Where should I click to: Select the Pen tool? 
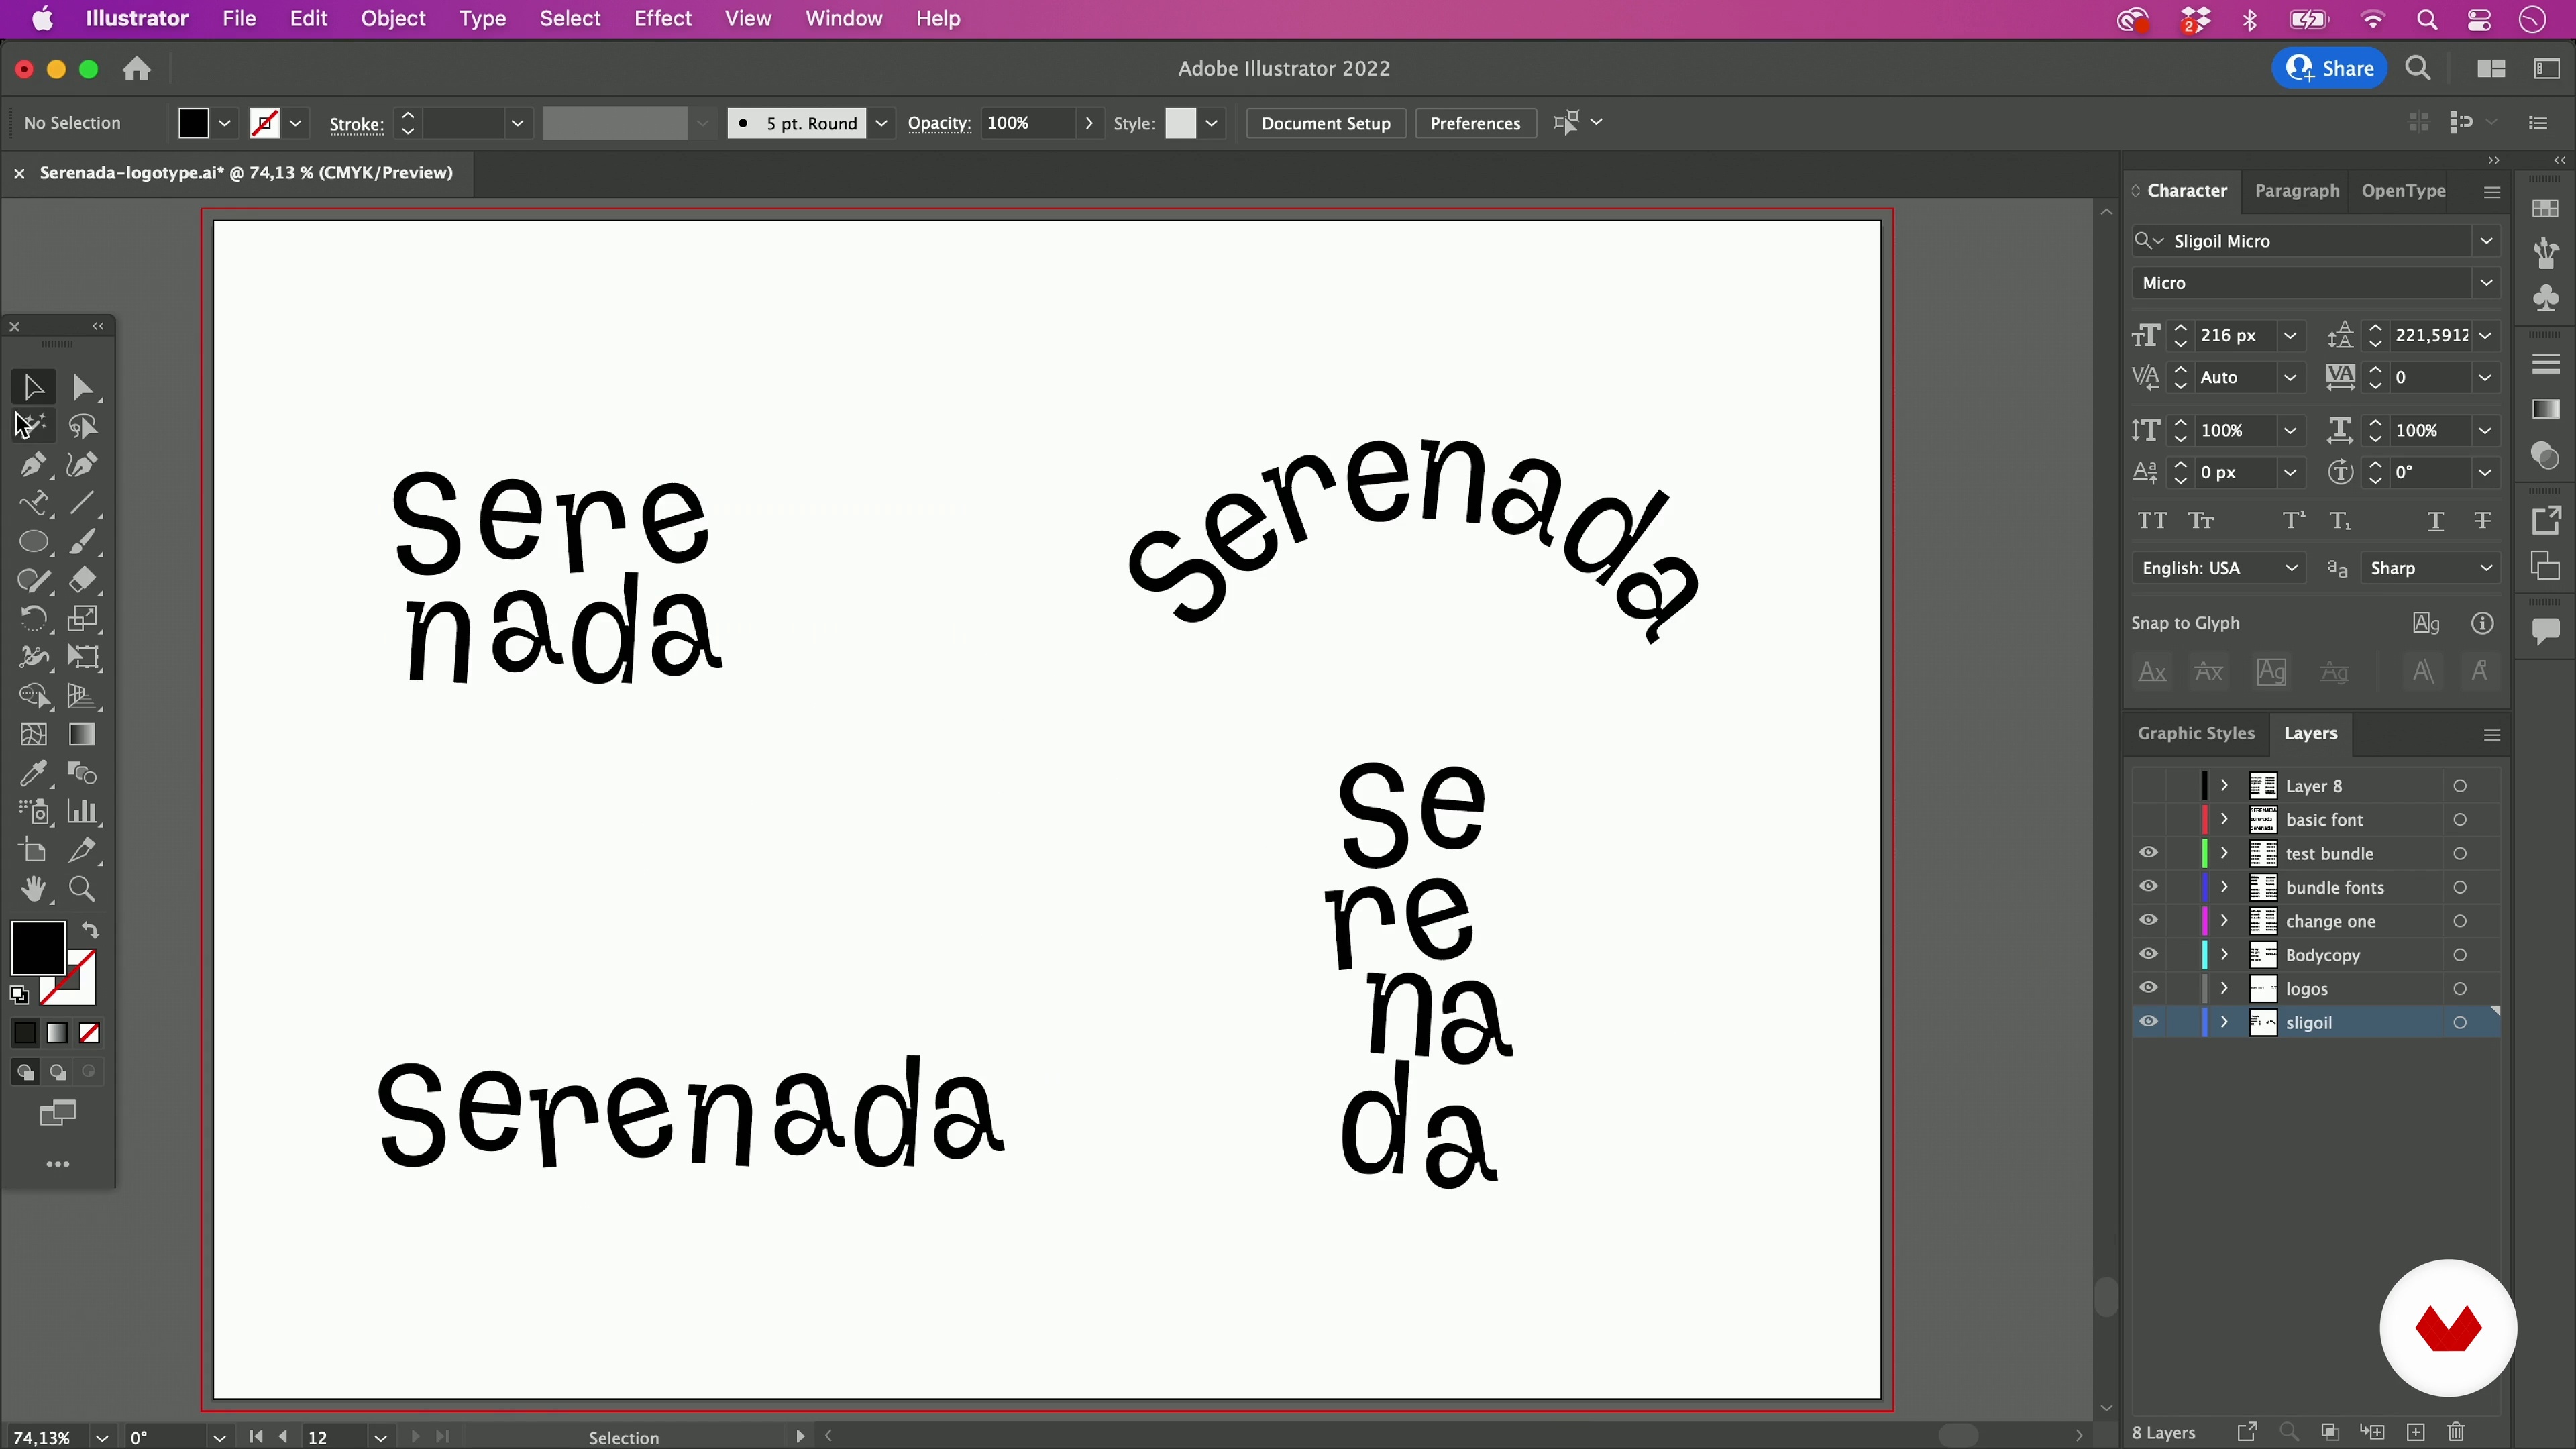32,465
